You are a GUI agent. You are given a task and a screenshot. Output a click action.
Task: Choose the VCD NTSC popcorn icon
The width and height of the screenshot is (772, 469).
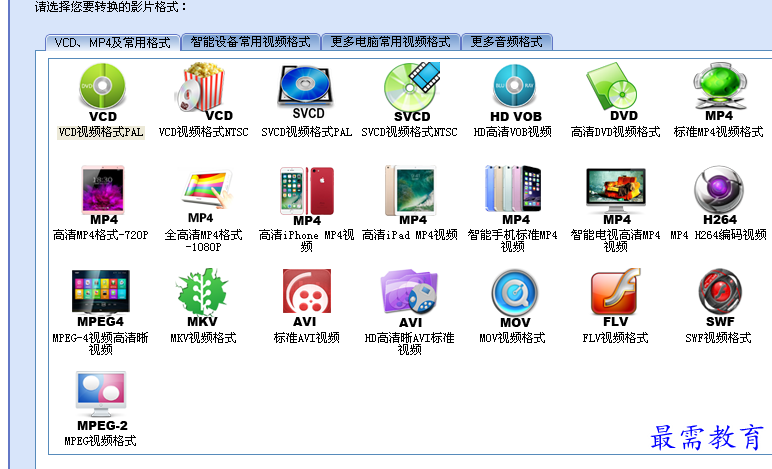pos(203,92)
